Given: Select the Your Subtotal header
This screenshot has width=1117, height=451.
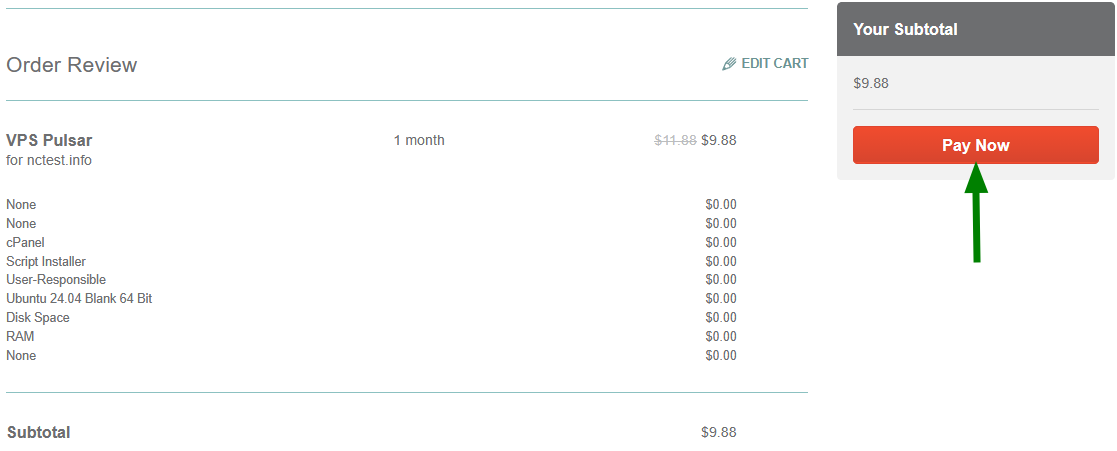Looking at the screenshot, I should coord(905,30).
